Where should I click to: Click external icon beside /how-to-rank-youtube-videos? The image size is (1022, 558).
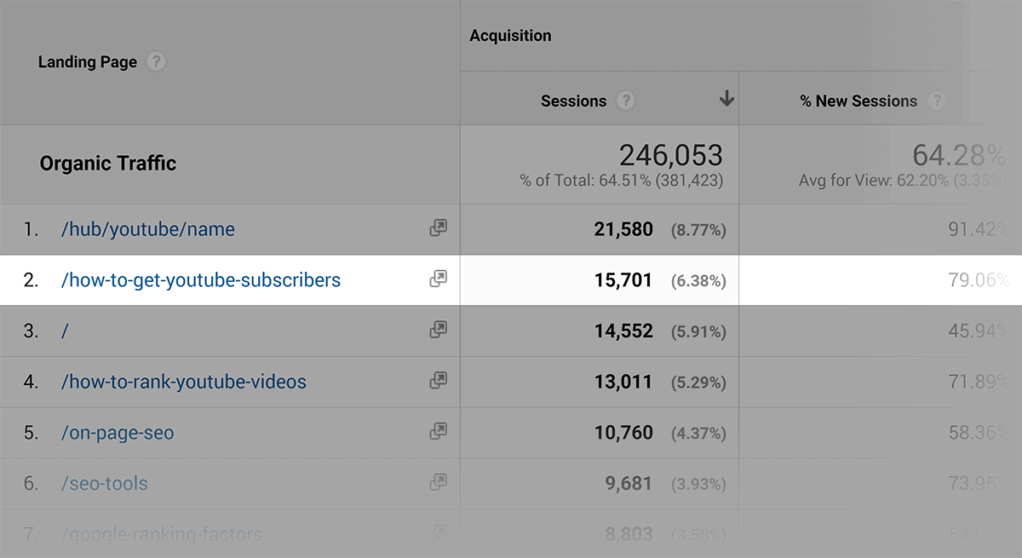click(x=438, y=380)
